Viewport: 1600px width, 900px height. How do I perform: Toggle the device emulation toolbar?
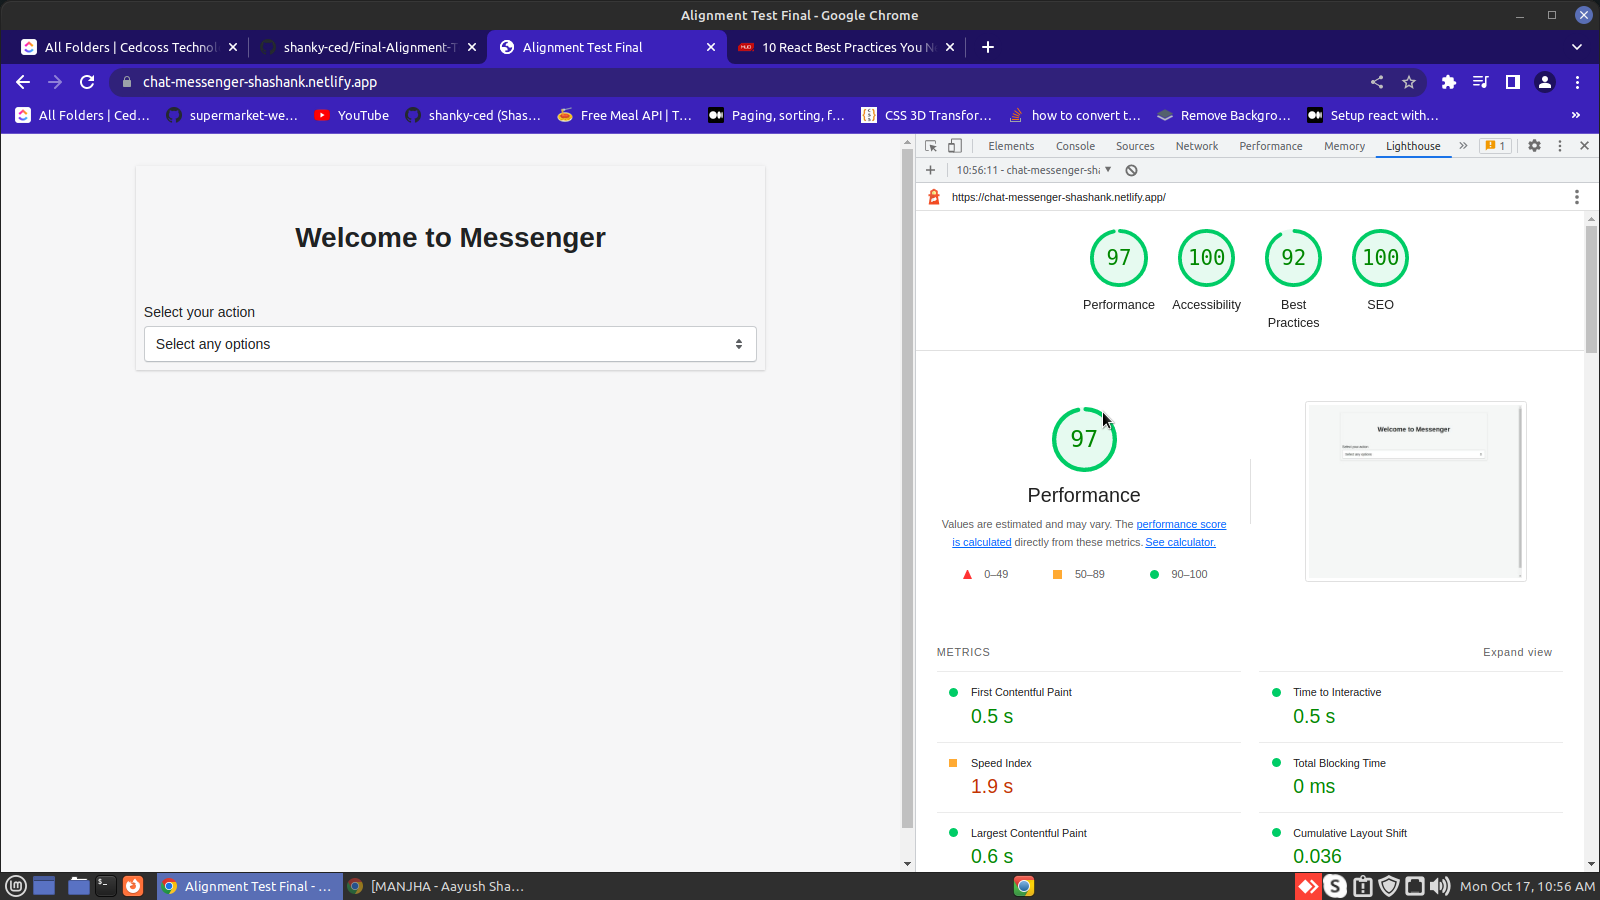[954, 145]
